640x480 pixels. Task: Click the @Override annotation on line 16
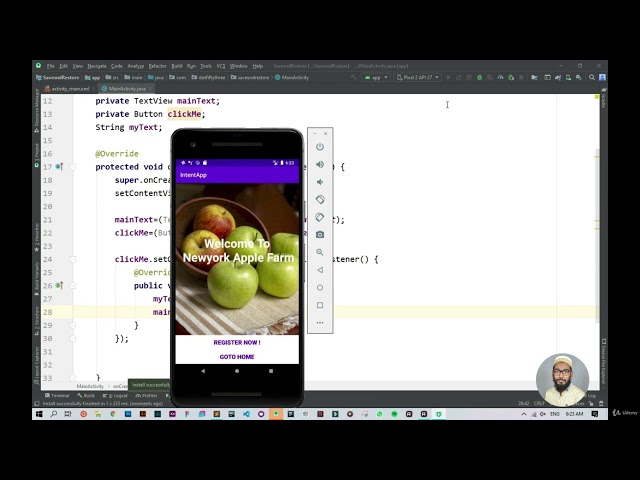pyautogui.click(x=117, y=154)
